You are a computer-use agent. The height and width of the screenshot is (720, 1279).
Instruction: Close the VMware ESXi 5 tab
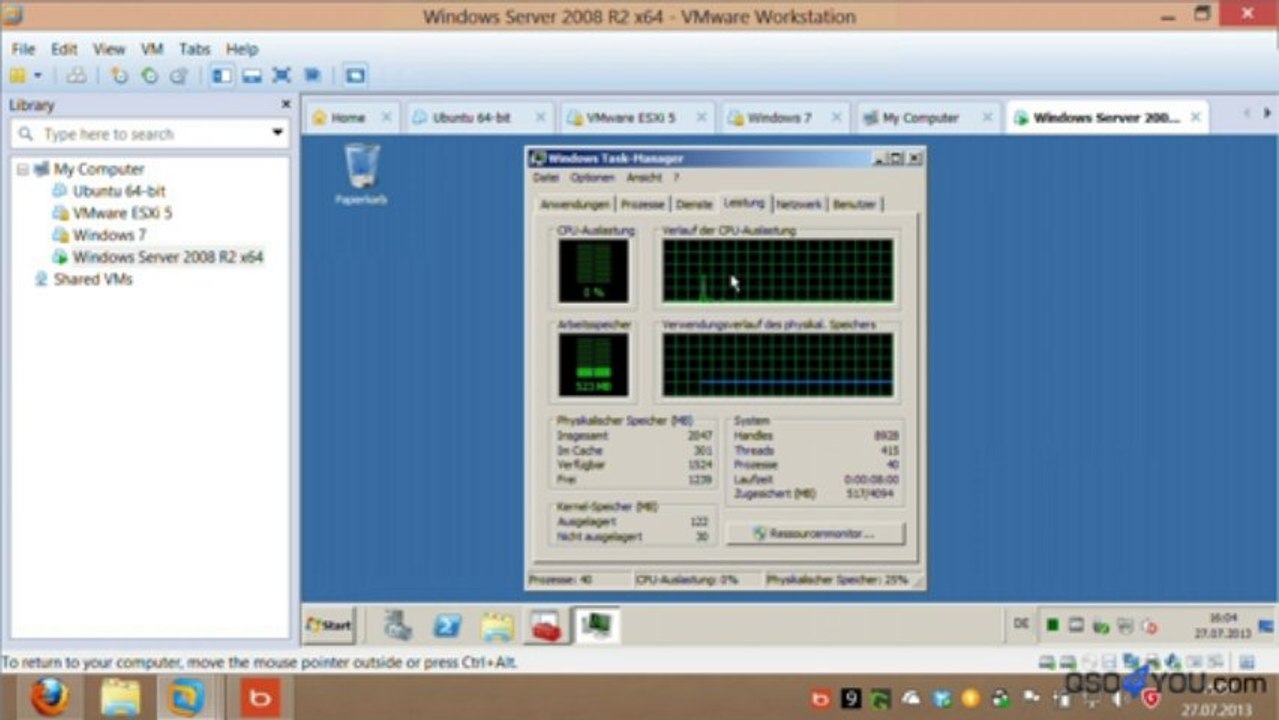[x=701, y=117]
